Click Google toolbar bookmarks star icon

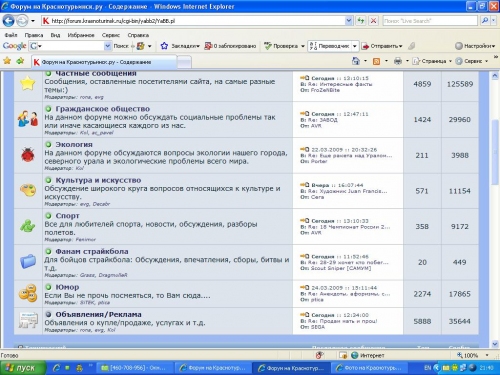(x=164, y=46)
